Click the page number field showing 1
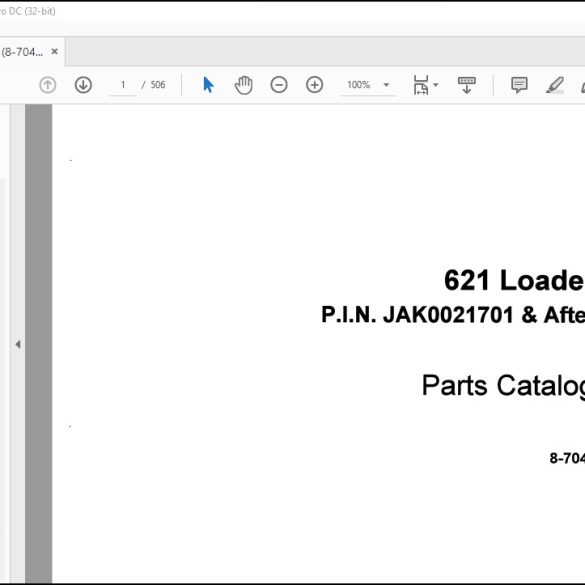Viewport: 585px width, 585px height. click(123, 85)
